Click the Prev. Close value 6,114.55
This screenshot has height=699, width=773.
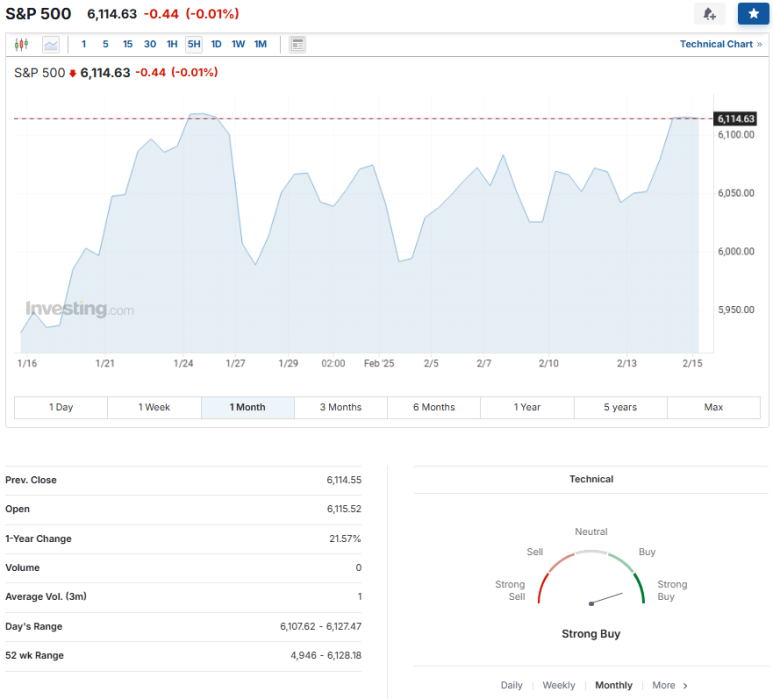point(344,480)
